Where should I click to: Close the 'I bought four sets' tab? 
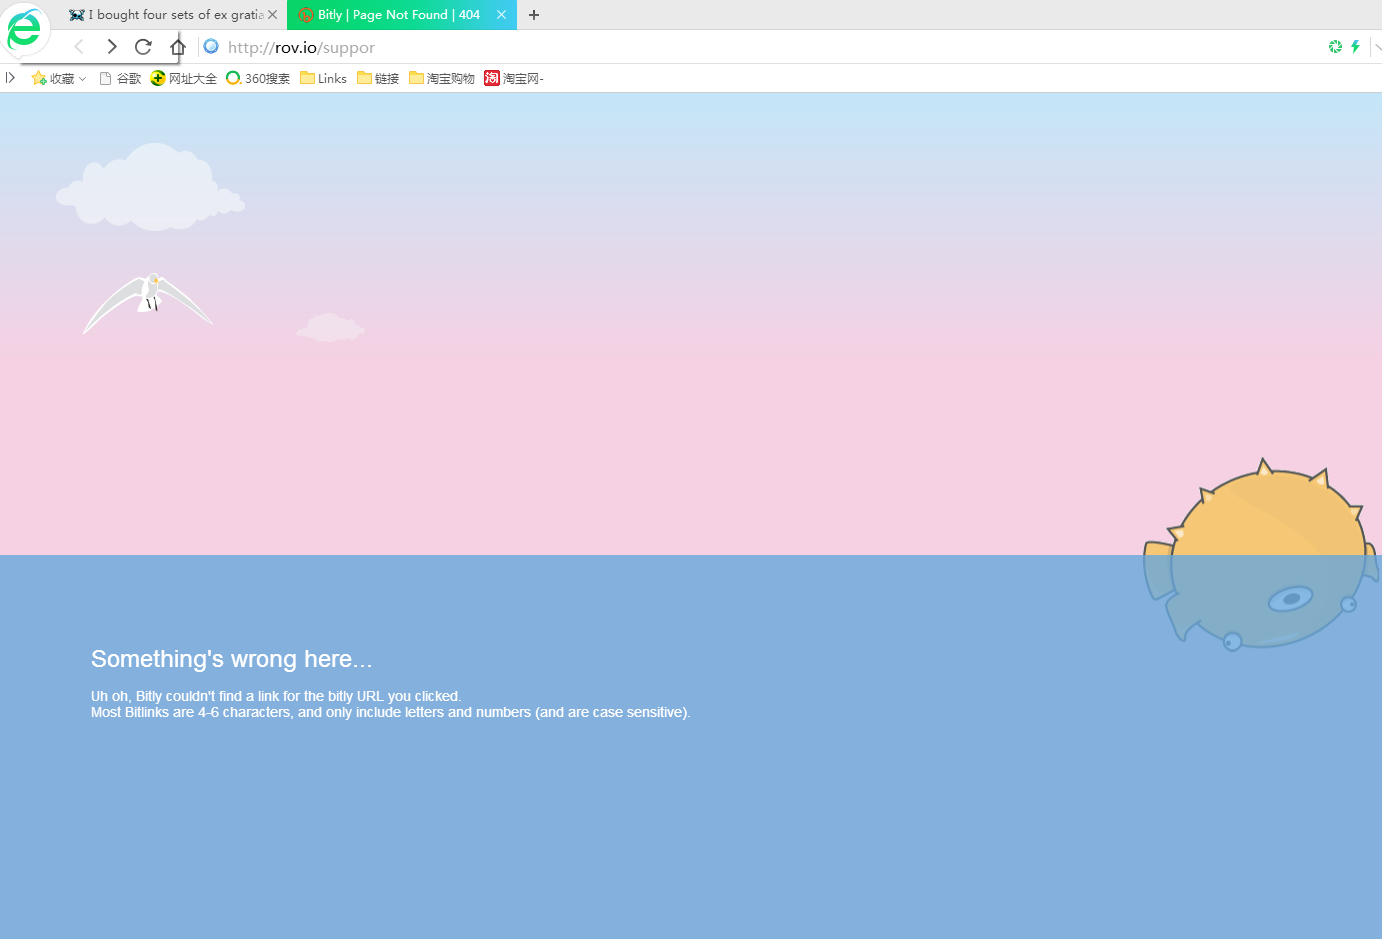[x=272, y=15]
